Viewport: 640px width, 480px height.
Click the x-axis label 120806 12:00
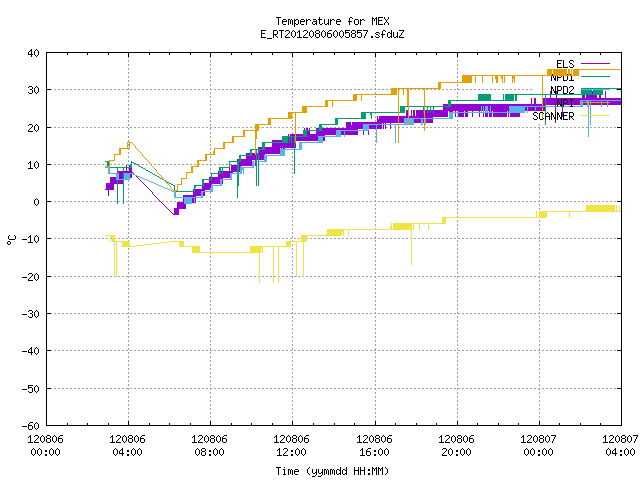point(291,446)
